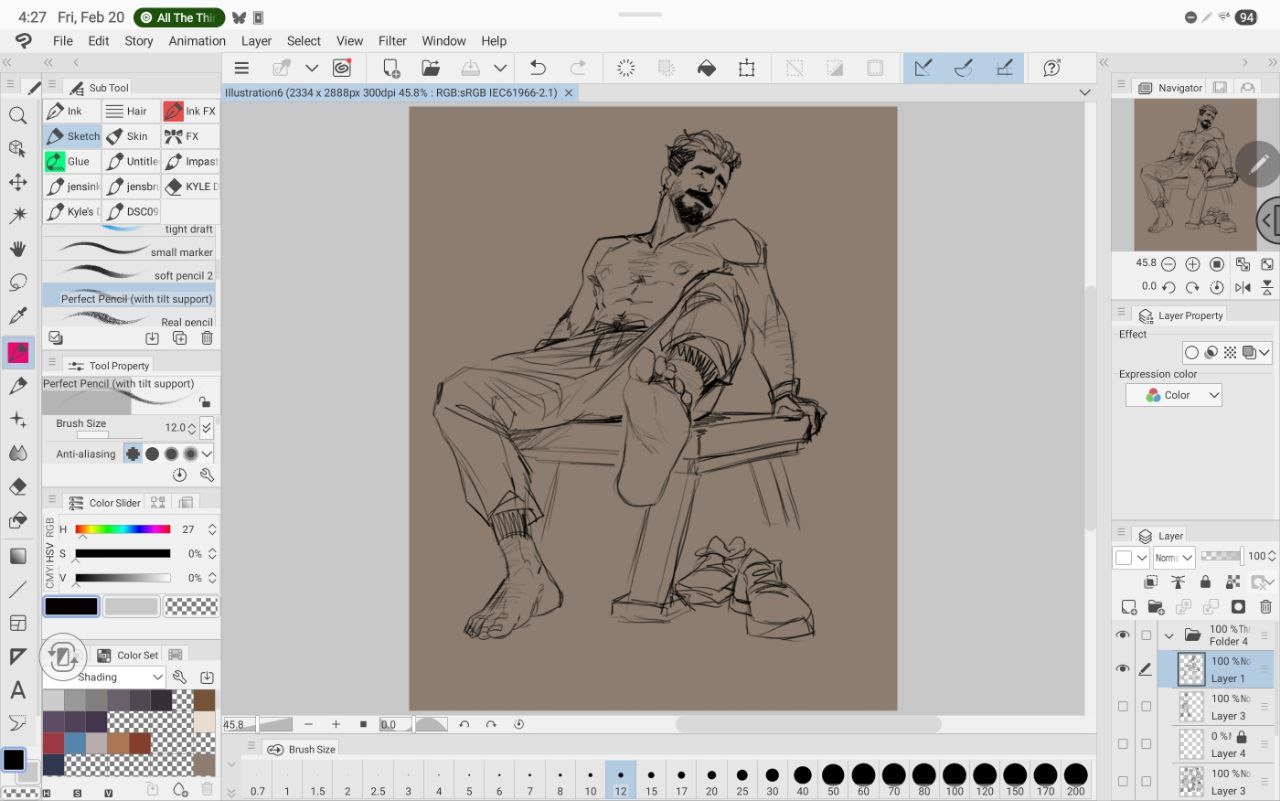Image resolution: width=1280 pixels, height=801 pixels.
Task: Open file using folder icon in command bar
Action: pos(431,68)
